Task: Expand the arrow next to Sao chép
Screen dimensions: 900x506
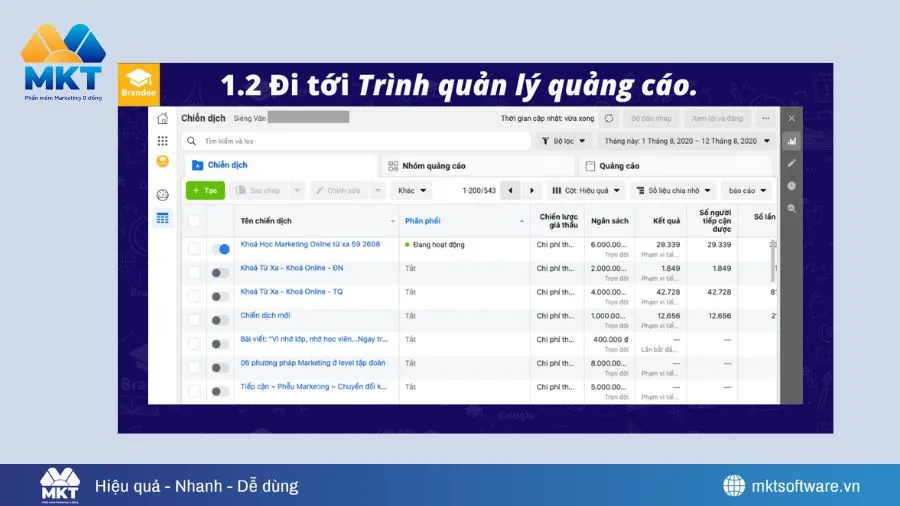Action: [x=297, y=190]
